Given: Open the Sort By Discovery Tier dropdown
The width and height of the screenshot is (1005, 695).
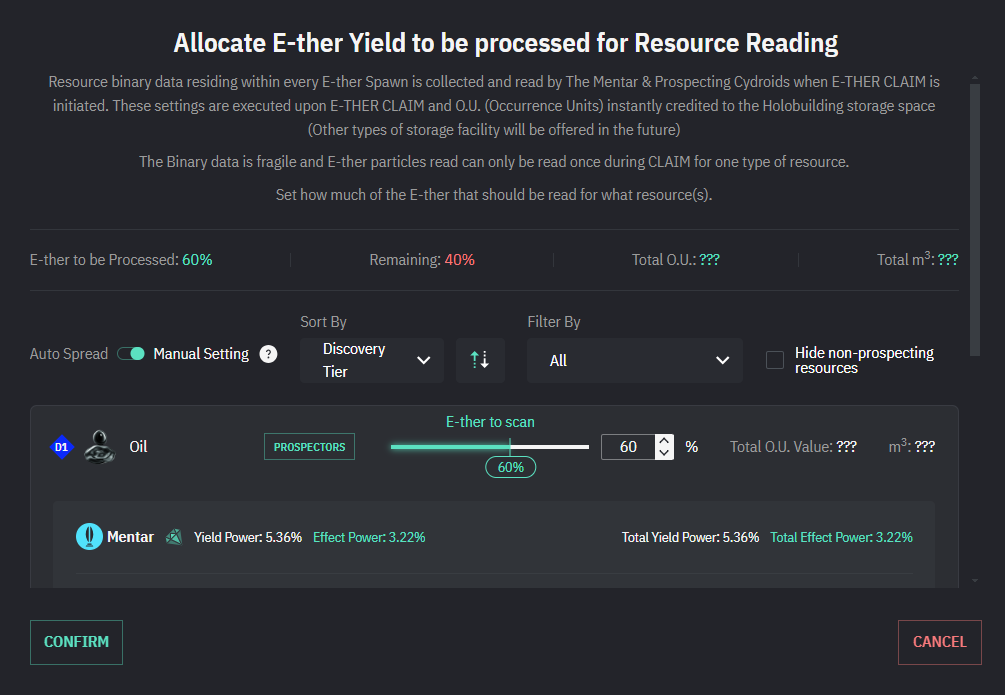Looking at the screenshot, I should coord(372,360).
